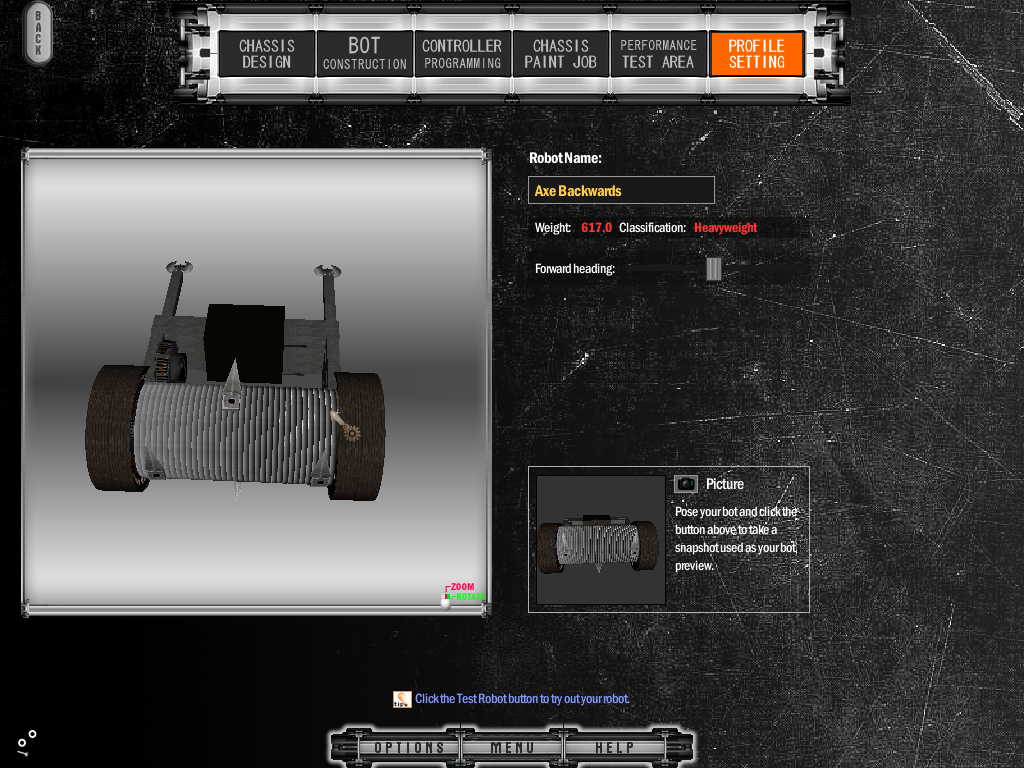Click the Heavyweight classification text
Viewport: 1024px width, 768px height.
point(725,228)
